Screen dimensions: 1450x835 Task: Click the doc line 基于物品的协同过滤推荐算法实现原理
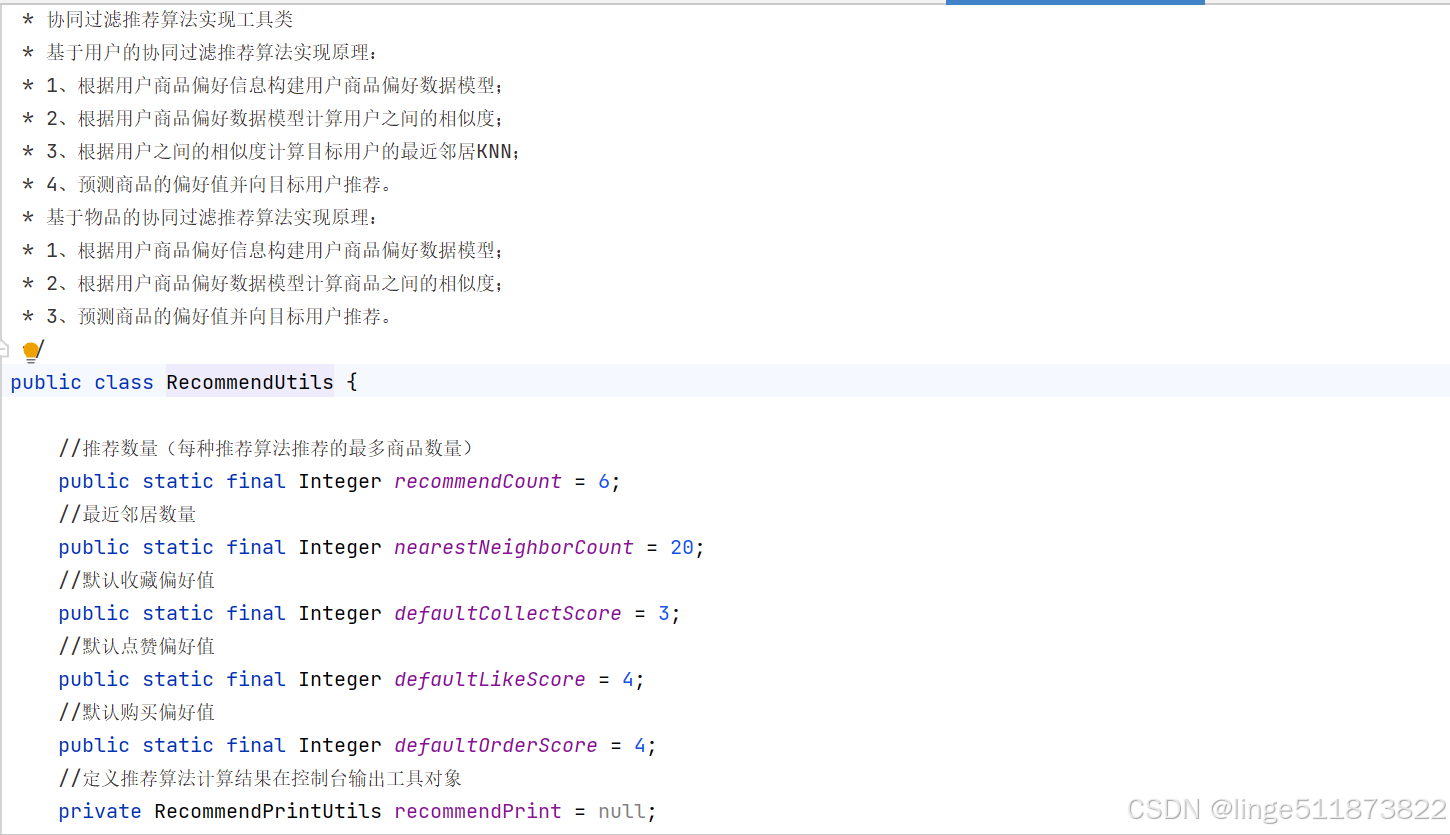[212, 217]
